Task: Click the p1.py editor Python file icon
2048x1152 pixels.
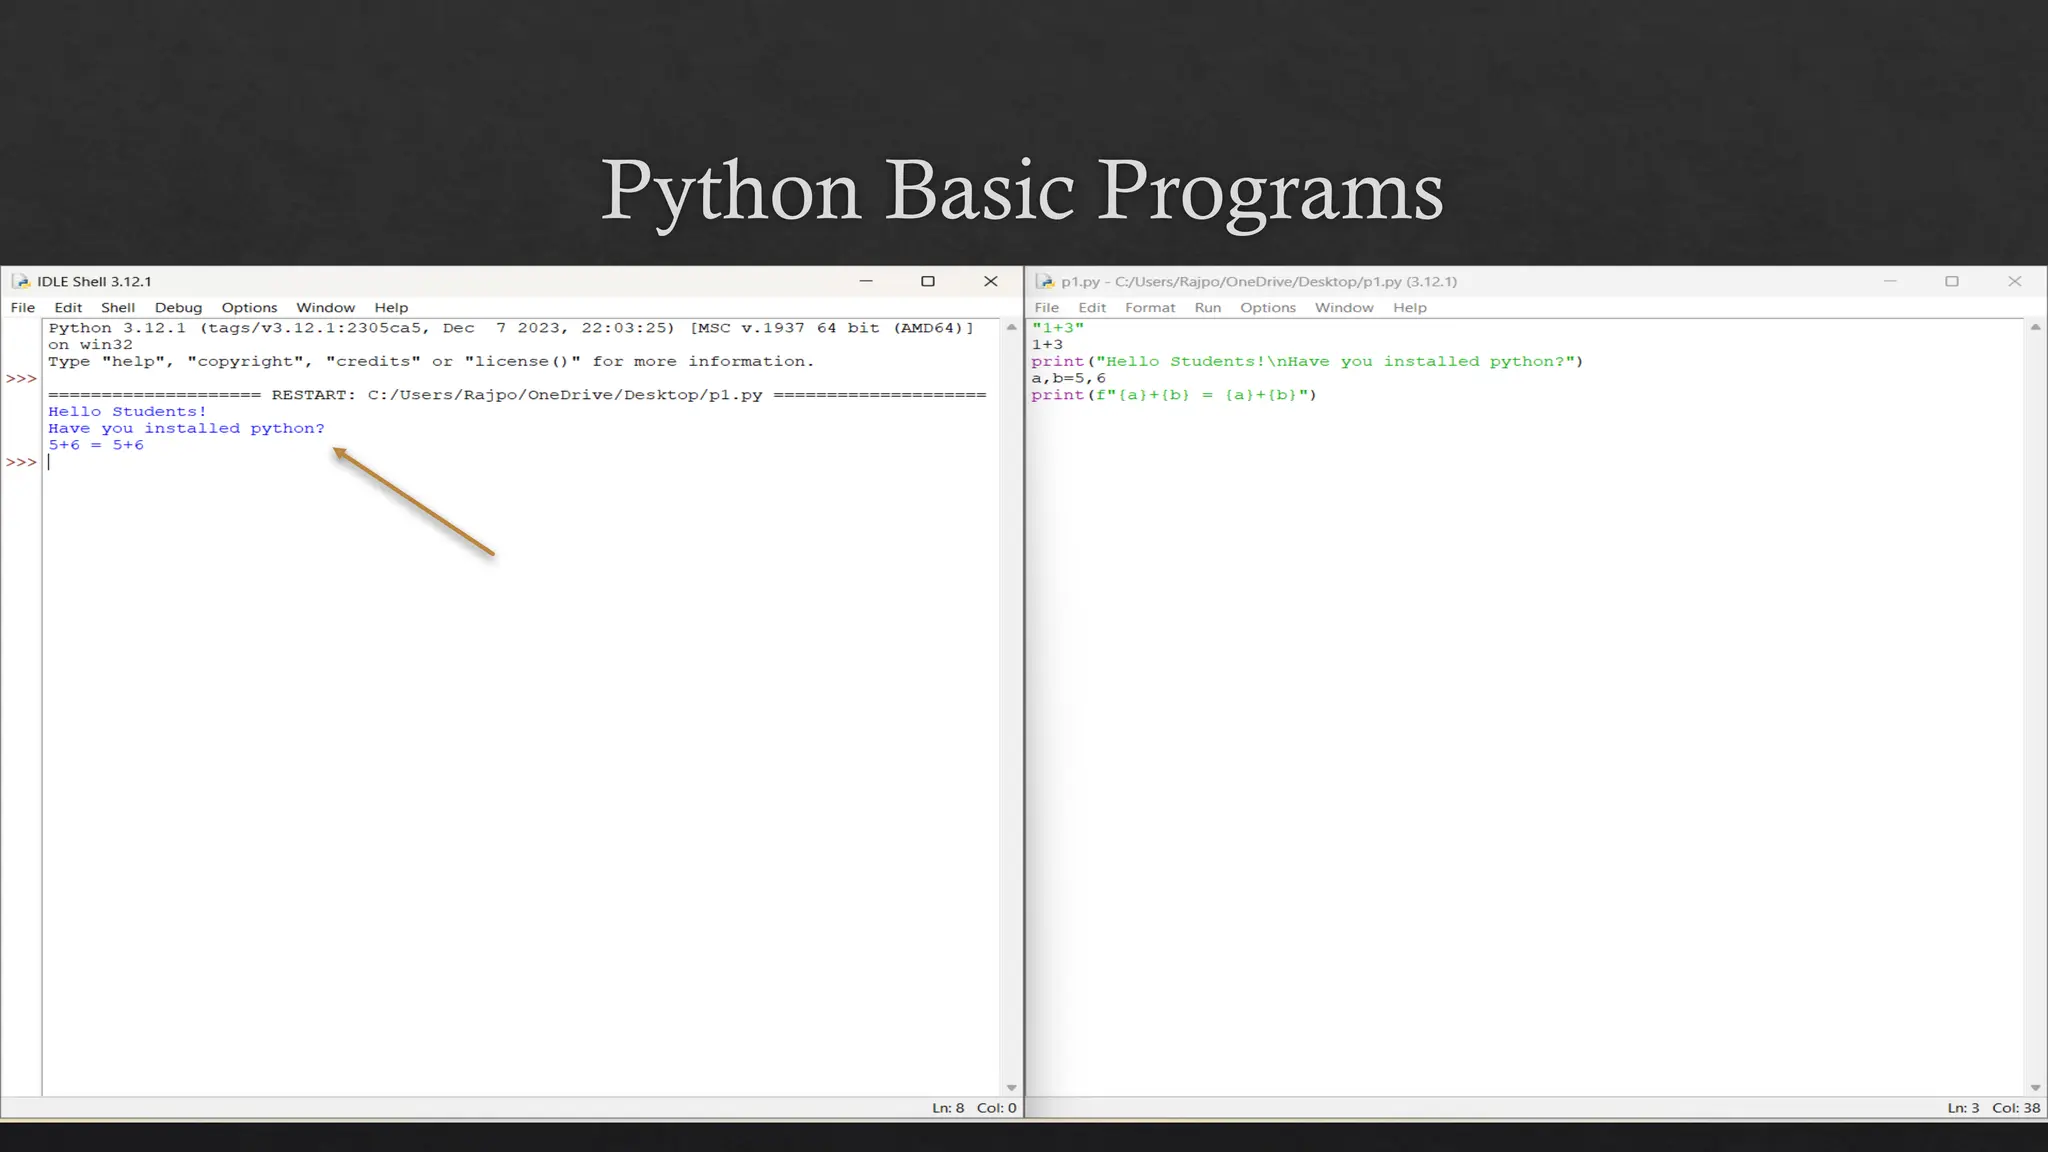Action: pos(1045,282)
